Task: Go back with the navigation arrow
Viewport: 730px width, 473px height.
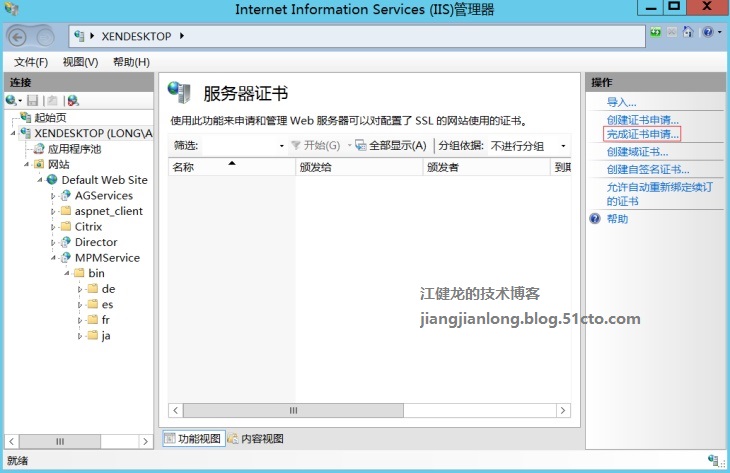Action: click(x=18, y=37)
